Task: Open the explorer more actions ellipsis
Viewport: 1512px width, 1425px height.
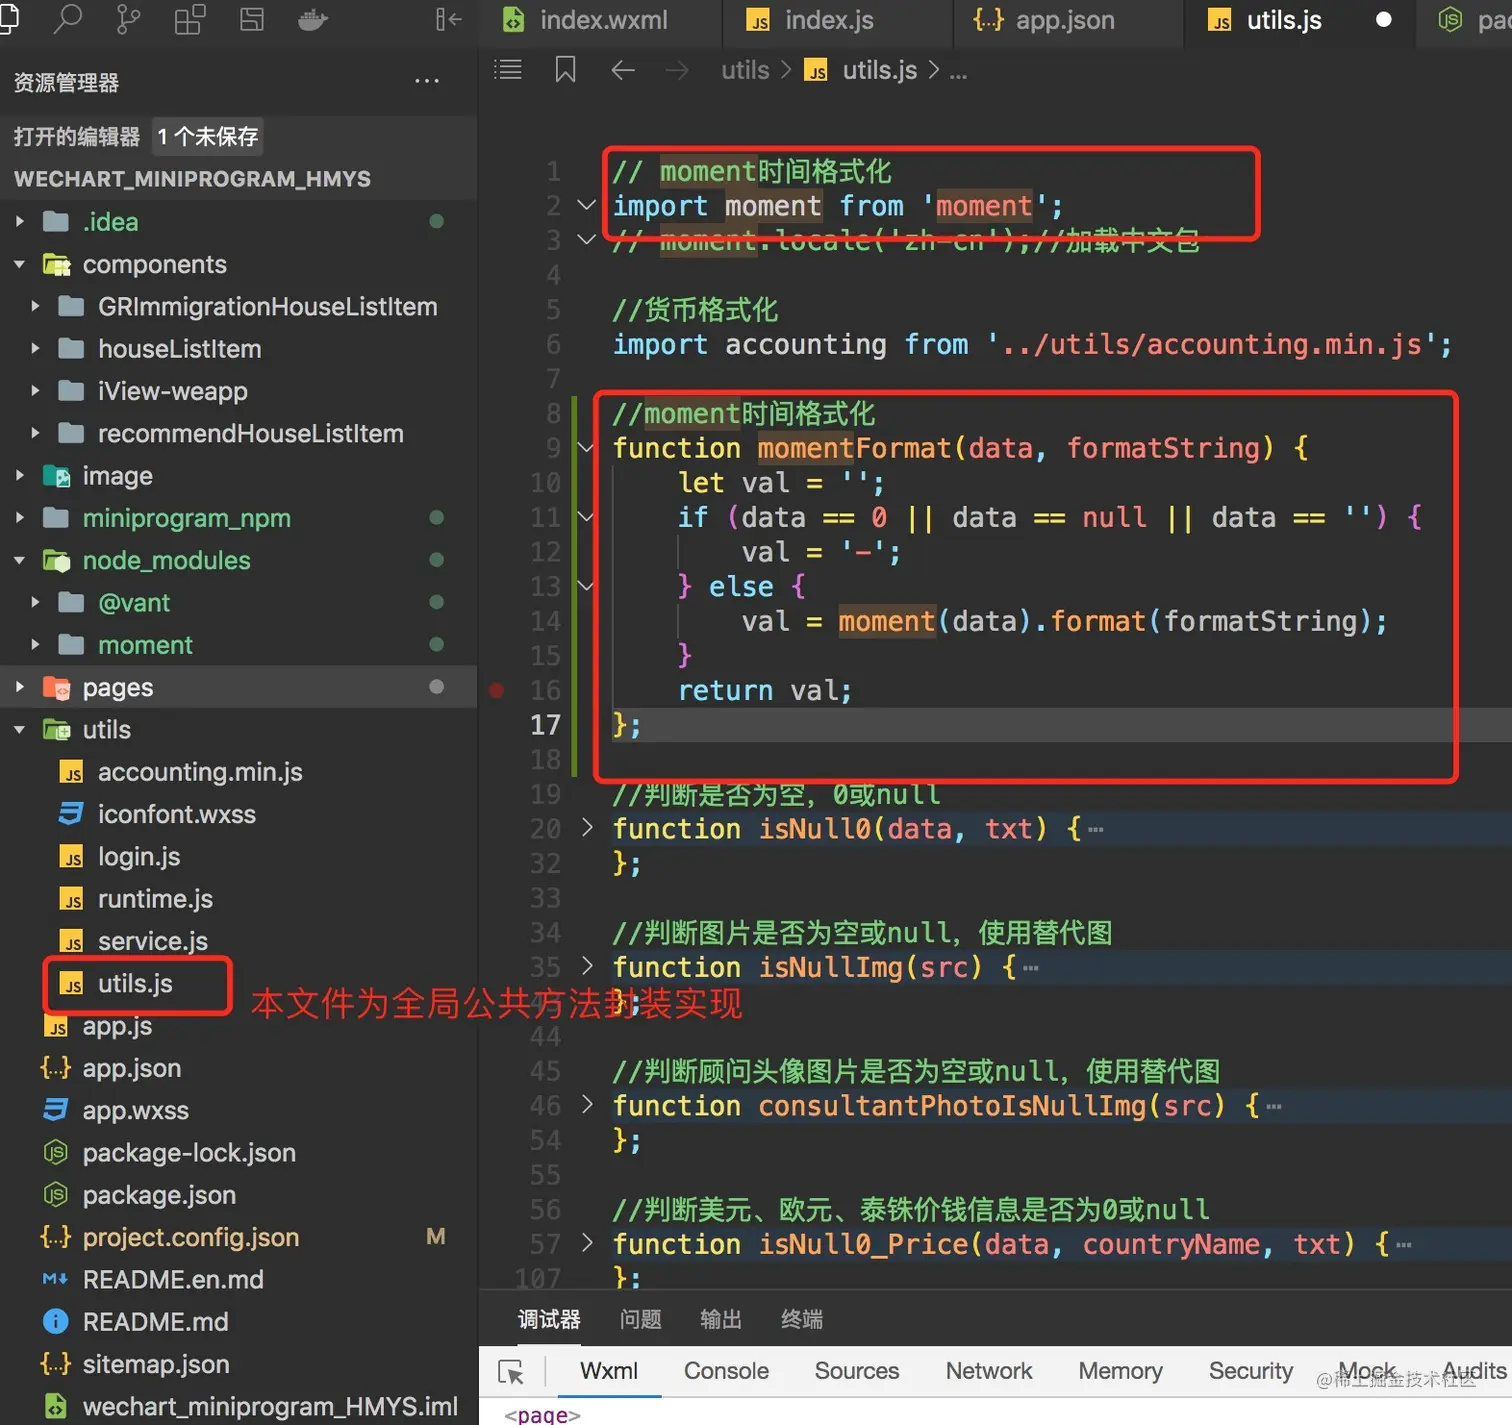Action: [427, 81]
